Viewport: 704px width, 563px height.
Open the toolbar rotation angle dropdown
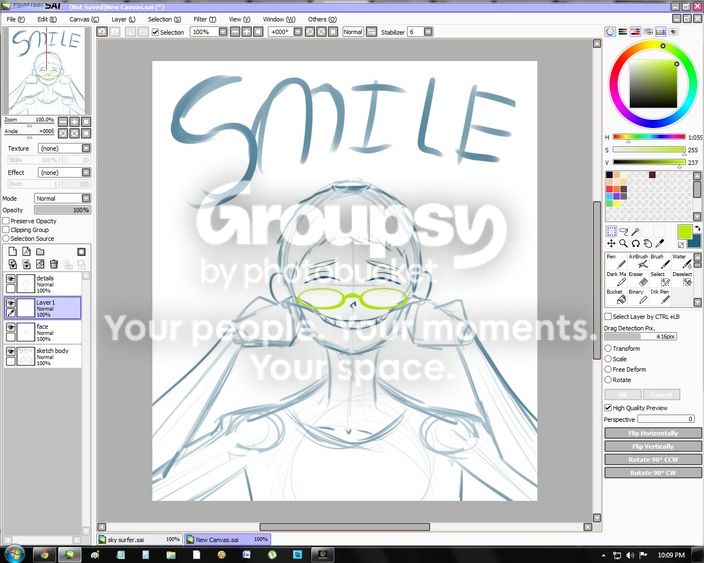298,32
